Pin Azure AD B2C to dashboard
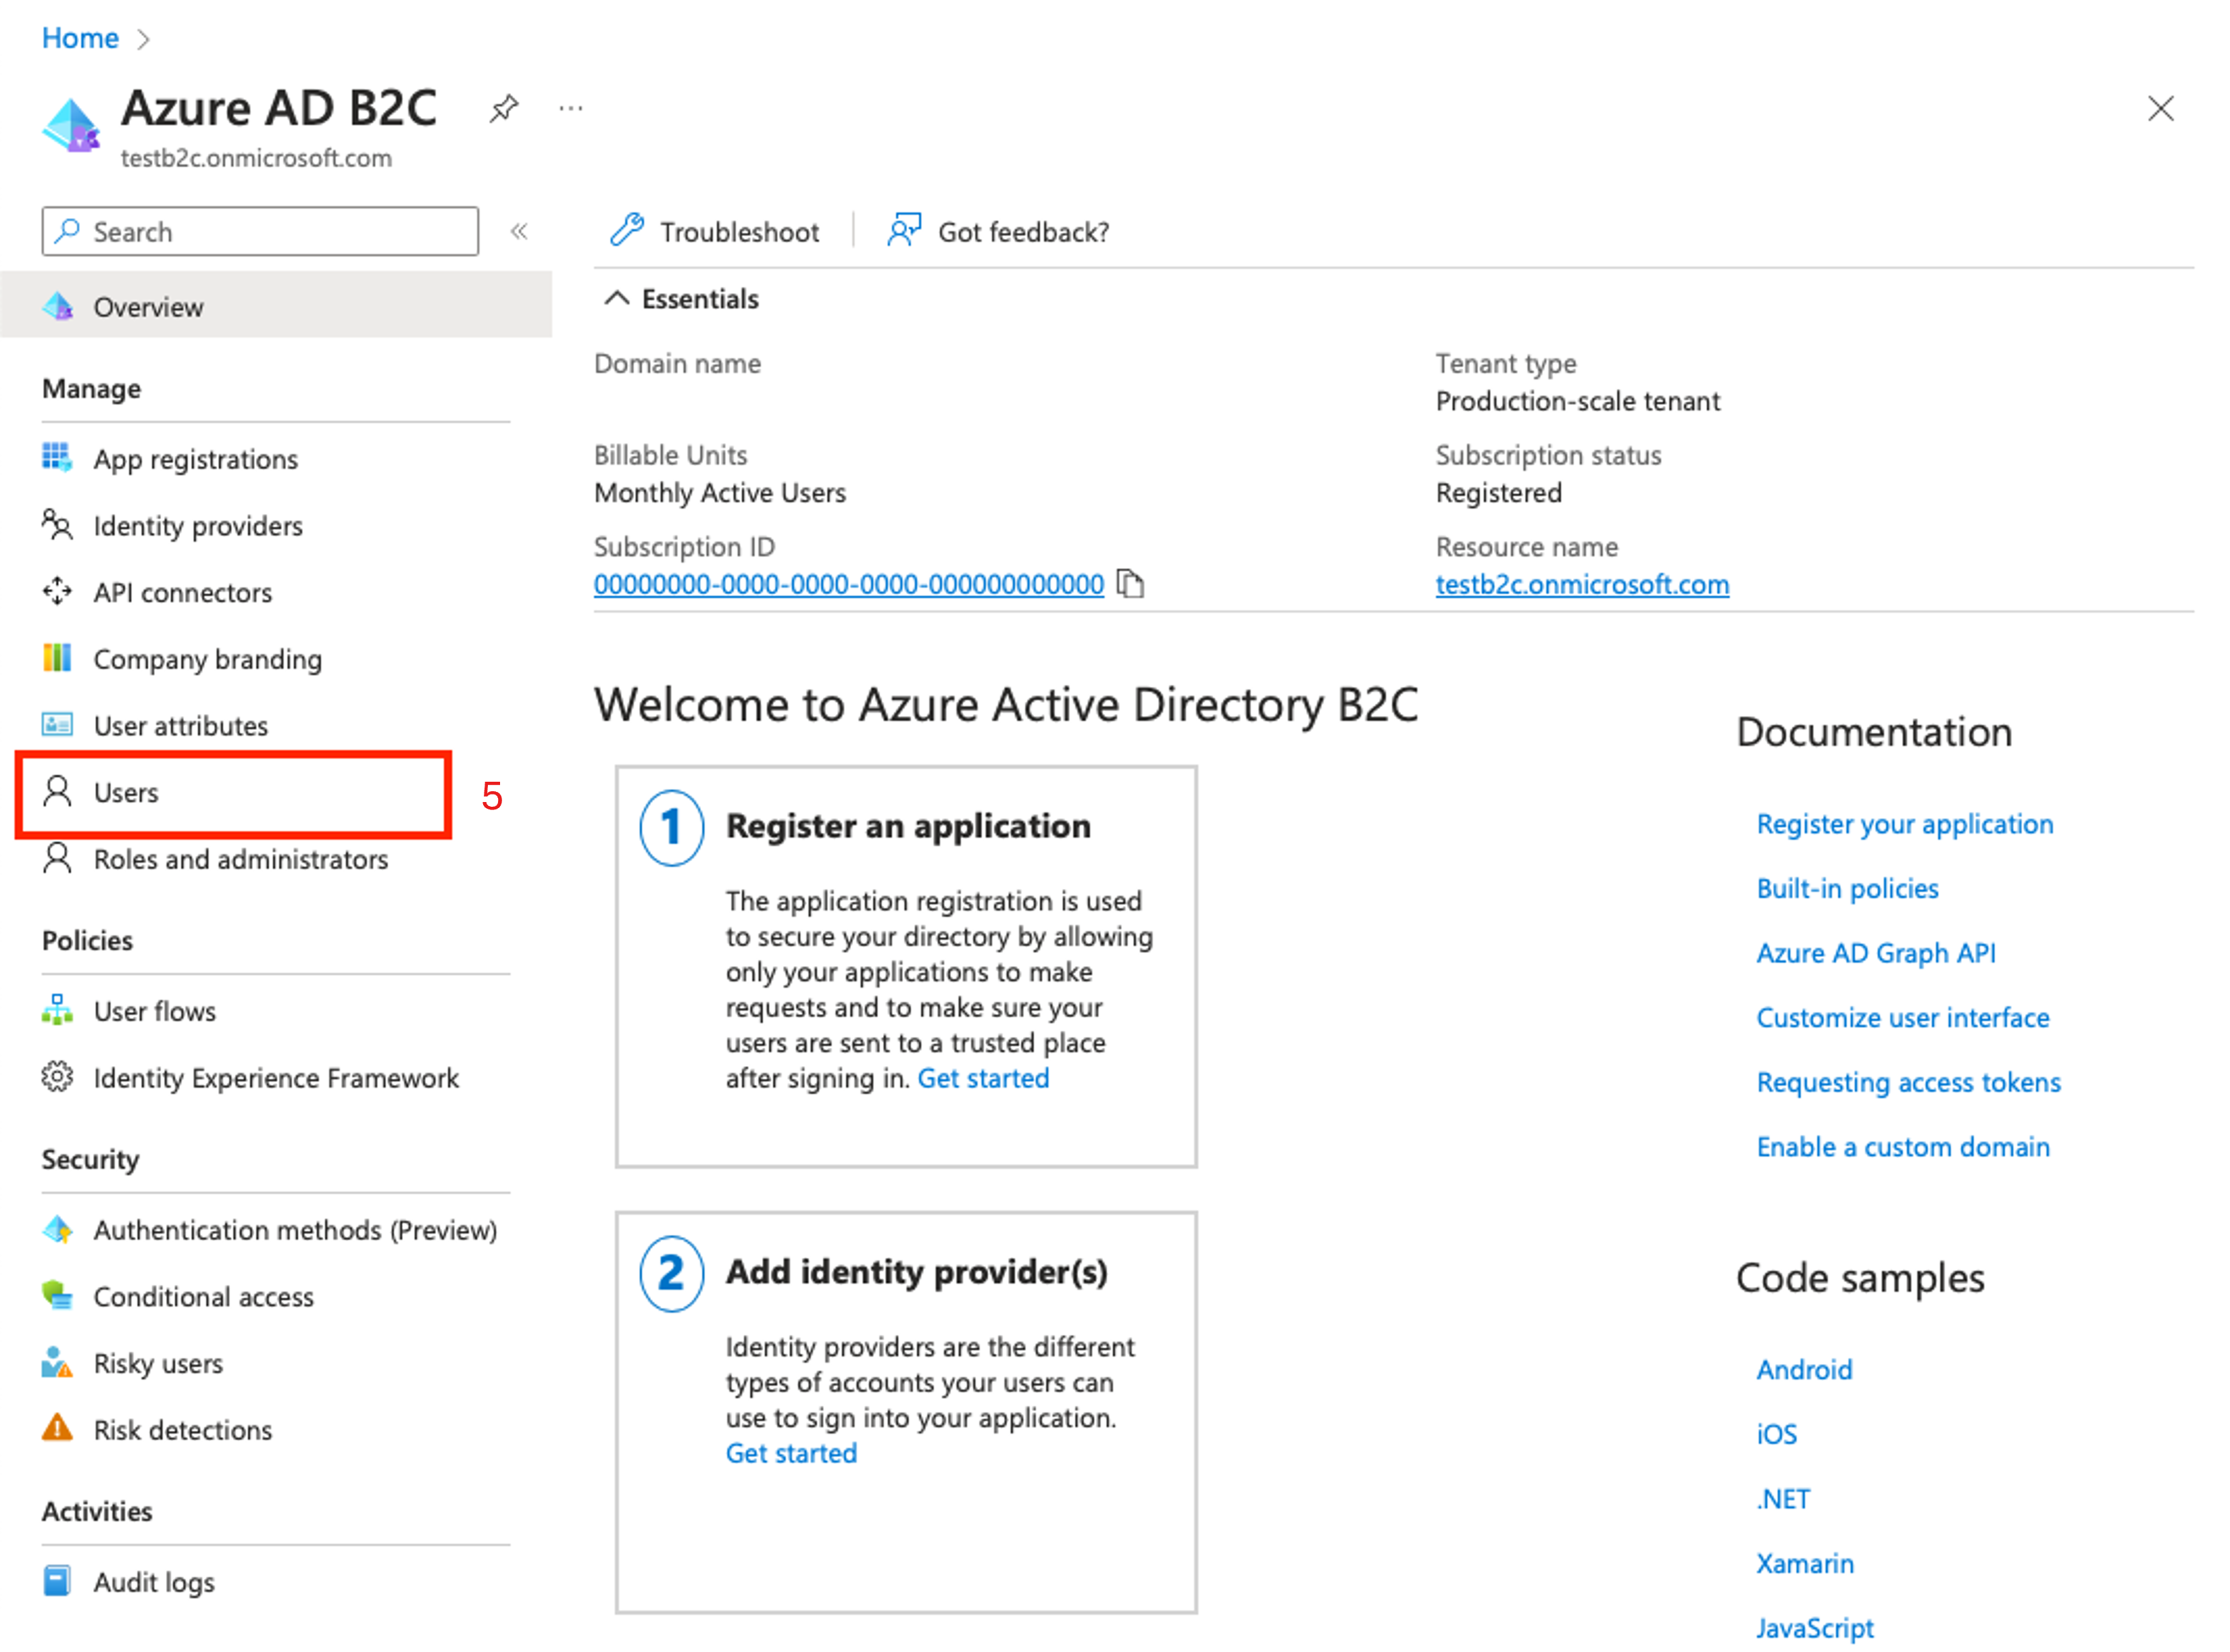The width and height of the screenshot is (2230, 1652). [x=504, y=107]
